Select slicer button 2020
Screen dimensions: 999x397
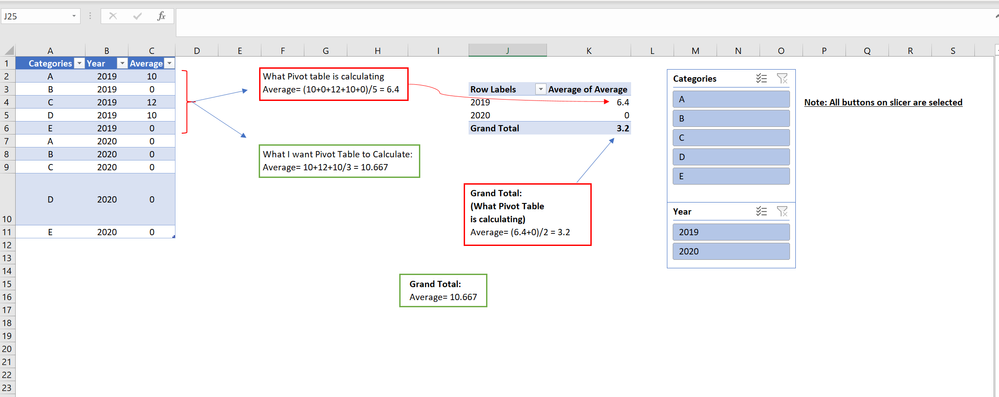click(x=731, y=251)
